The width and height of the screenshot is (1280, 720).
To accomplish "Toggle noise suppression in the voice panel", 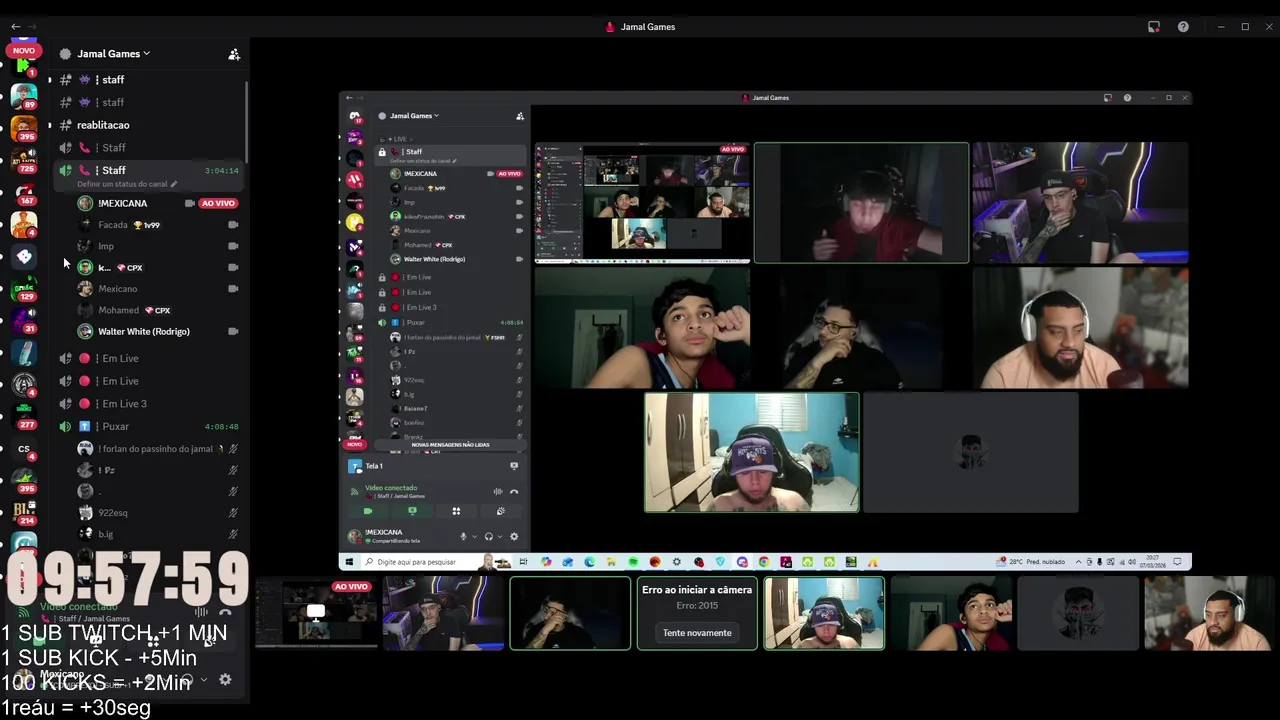I will coord(201,614).
